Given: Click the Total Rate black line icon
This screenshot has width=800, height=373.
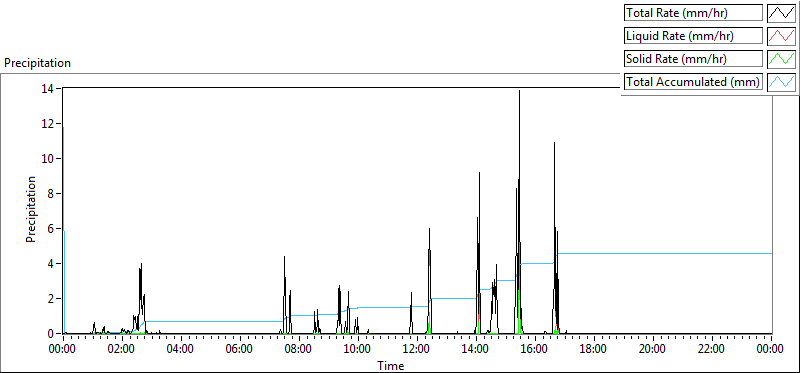Looking at the screenshot, I should (782, 13).
